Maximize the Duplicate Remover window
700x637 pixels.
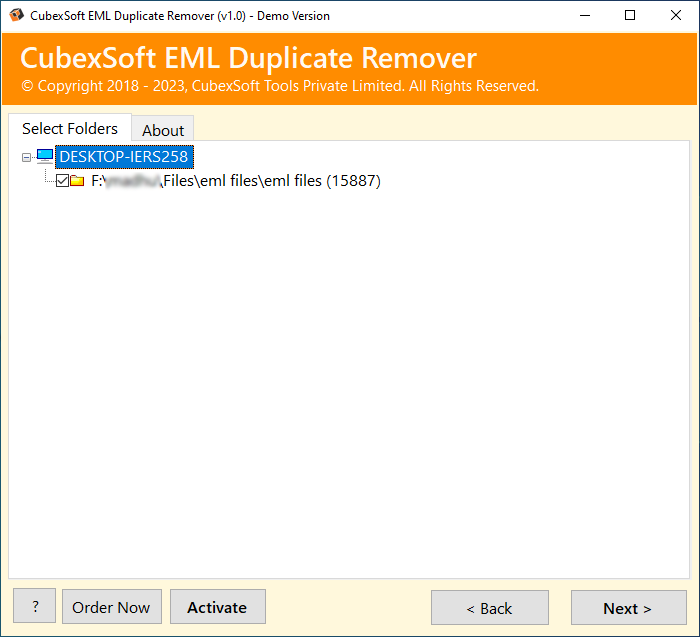[630, 16]
